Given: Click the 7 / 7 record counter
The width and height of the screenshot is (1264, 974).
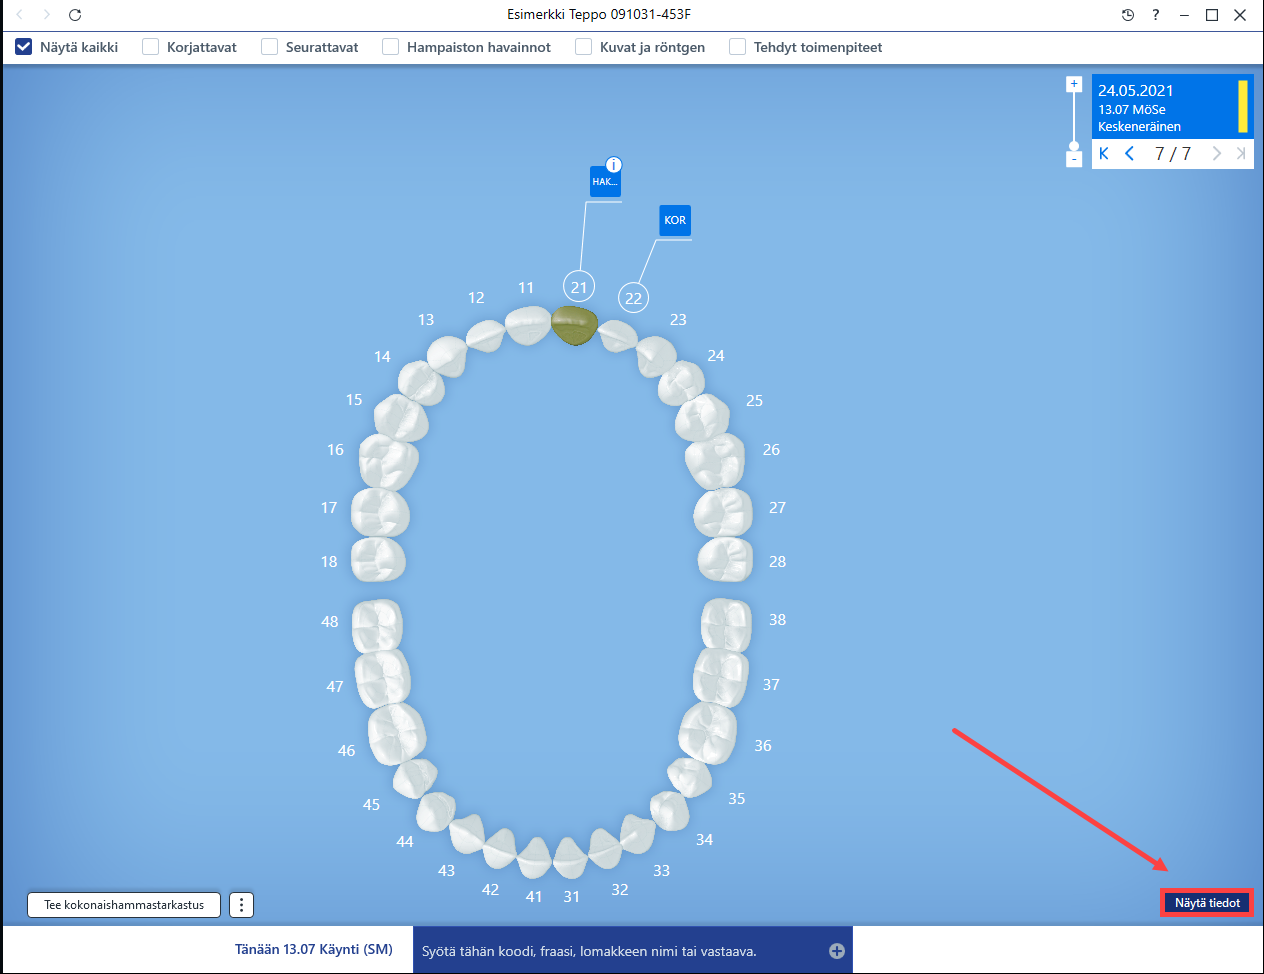Looking at the screenshot, I should pyautogui.click(x=1173, y=153).
